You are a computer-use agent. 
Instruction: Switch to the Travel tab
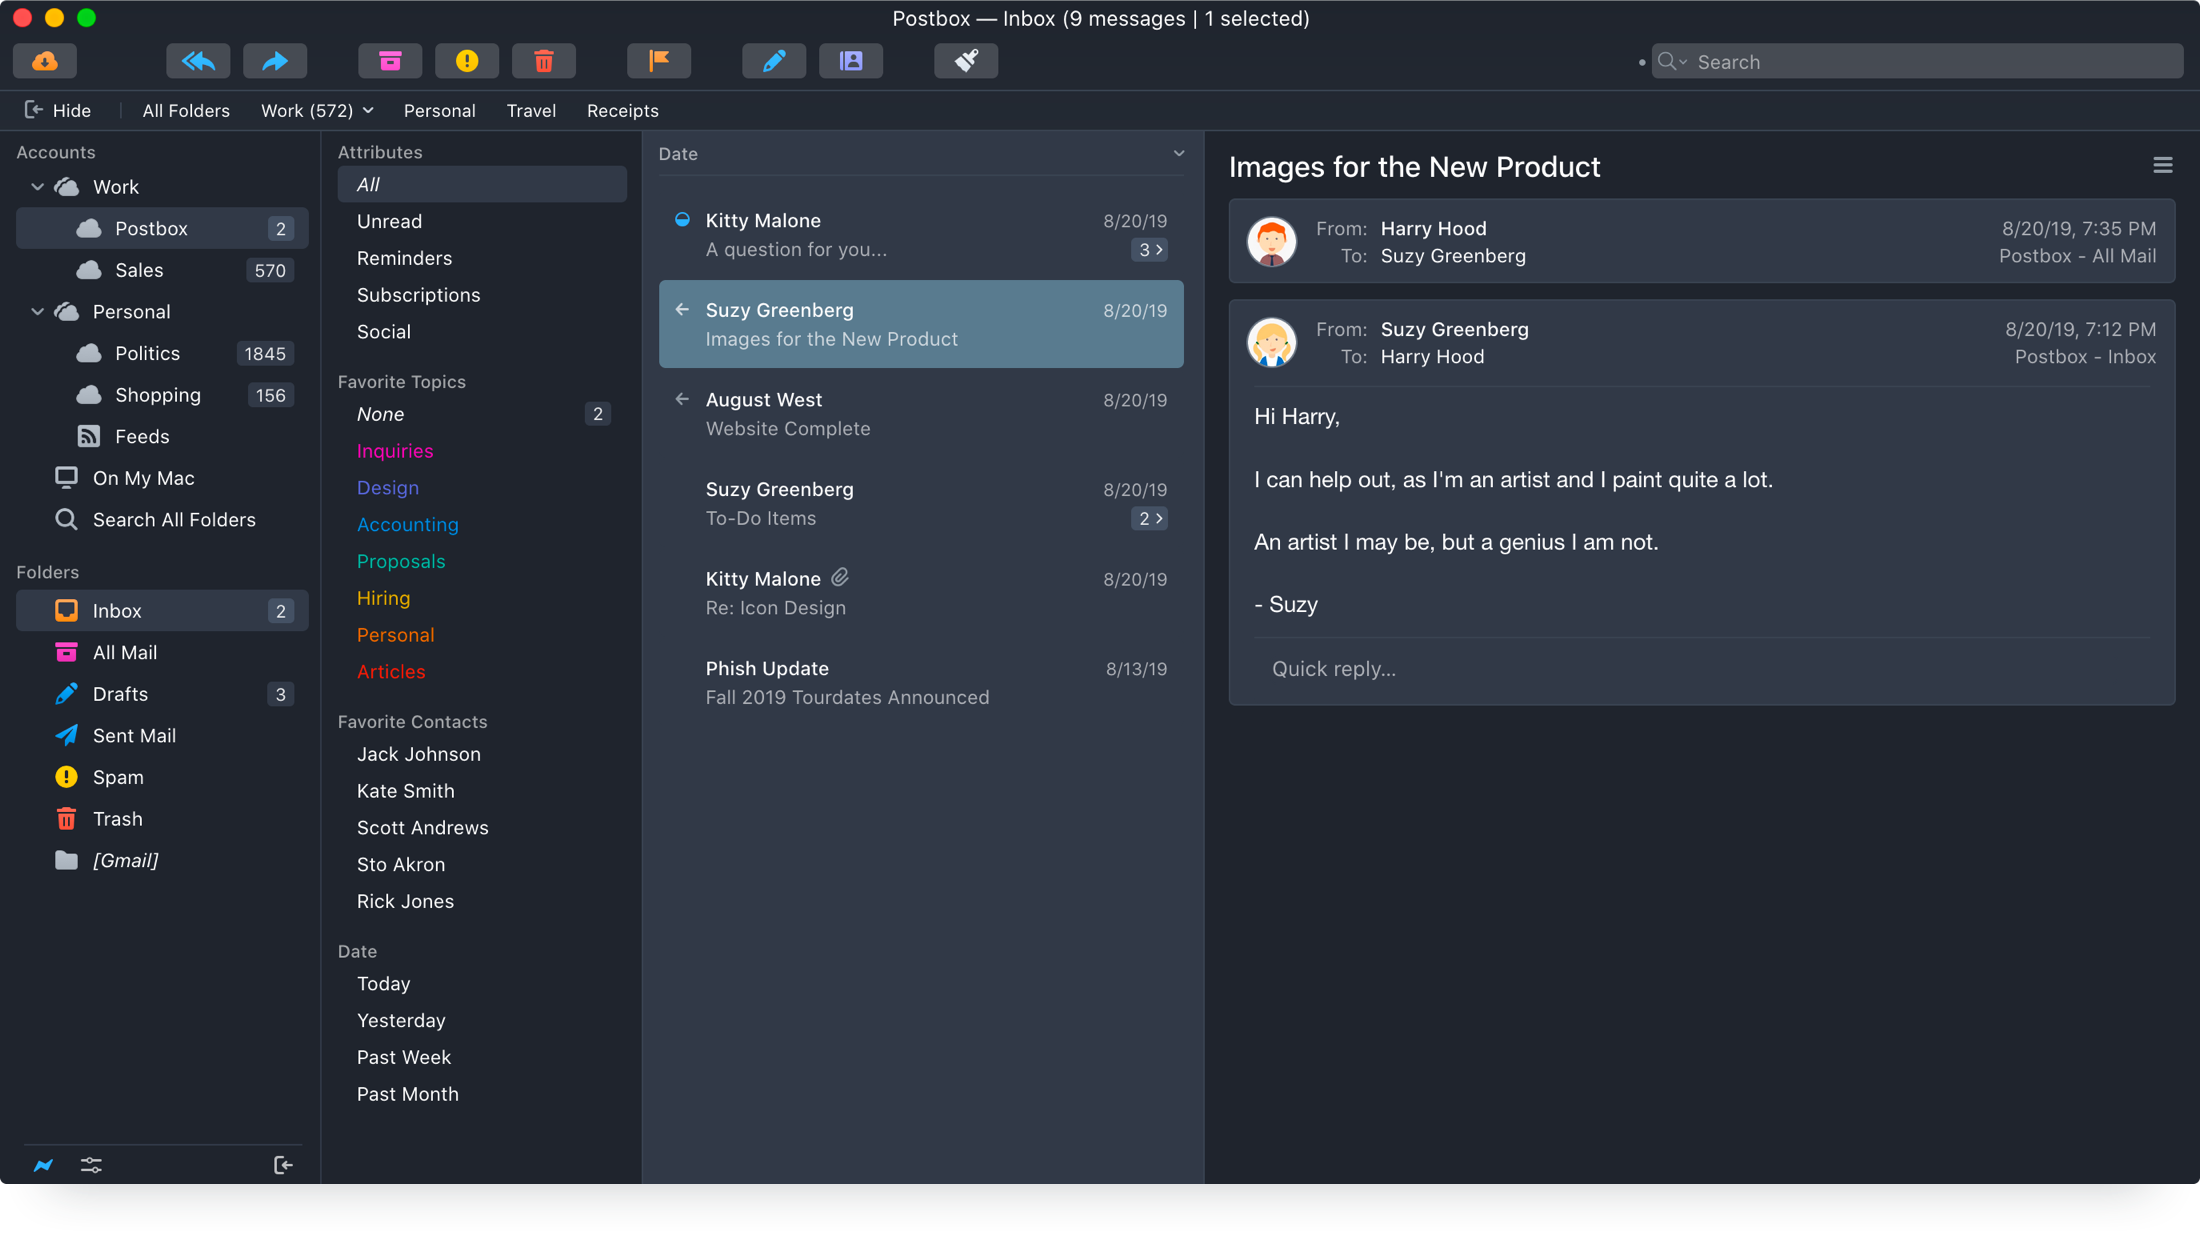coord(531,111)
